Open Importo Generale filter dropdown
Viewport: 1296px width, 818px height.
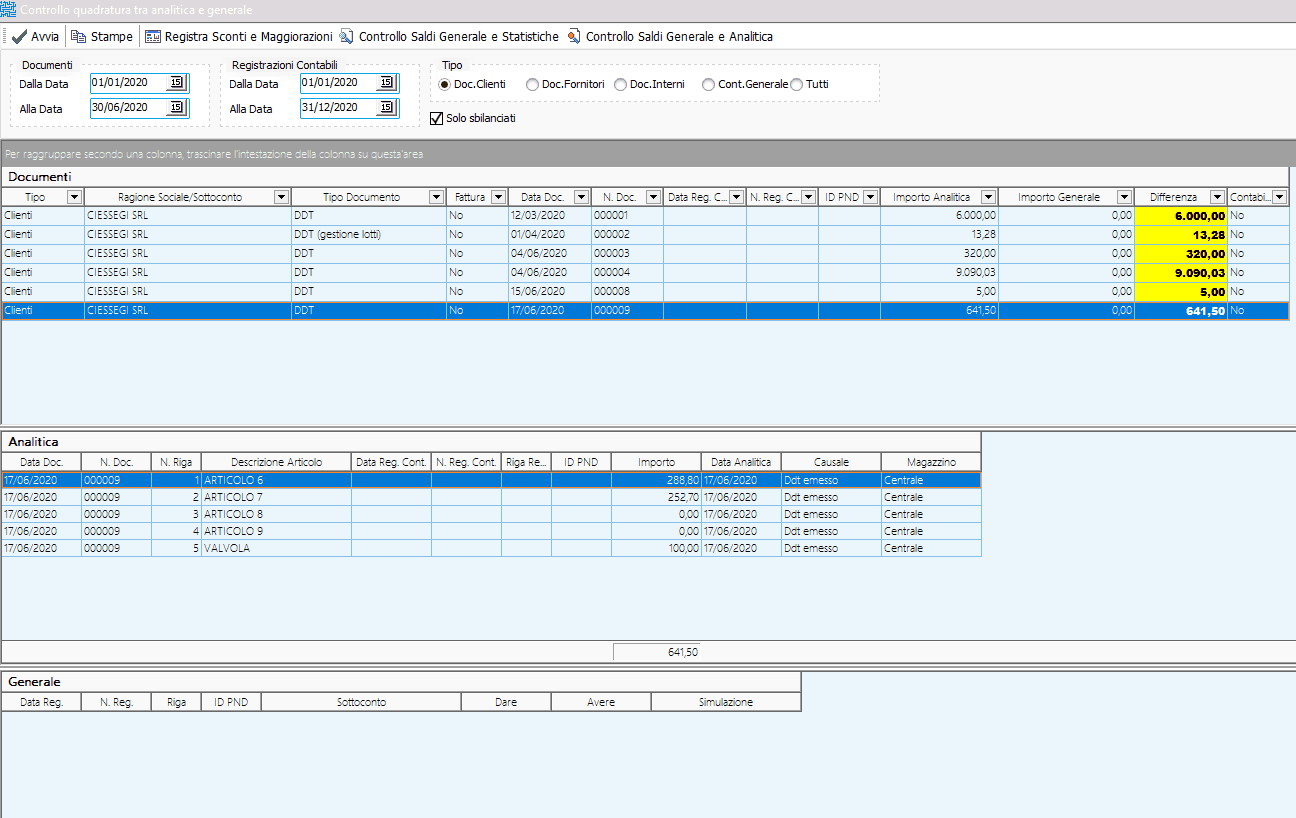tap(1124, 198)
